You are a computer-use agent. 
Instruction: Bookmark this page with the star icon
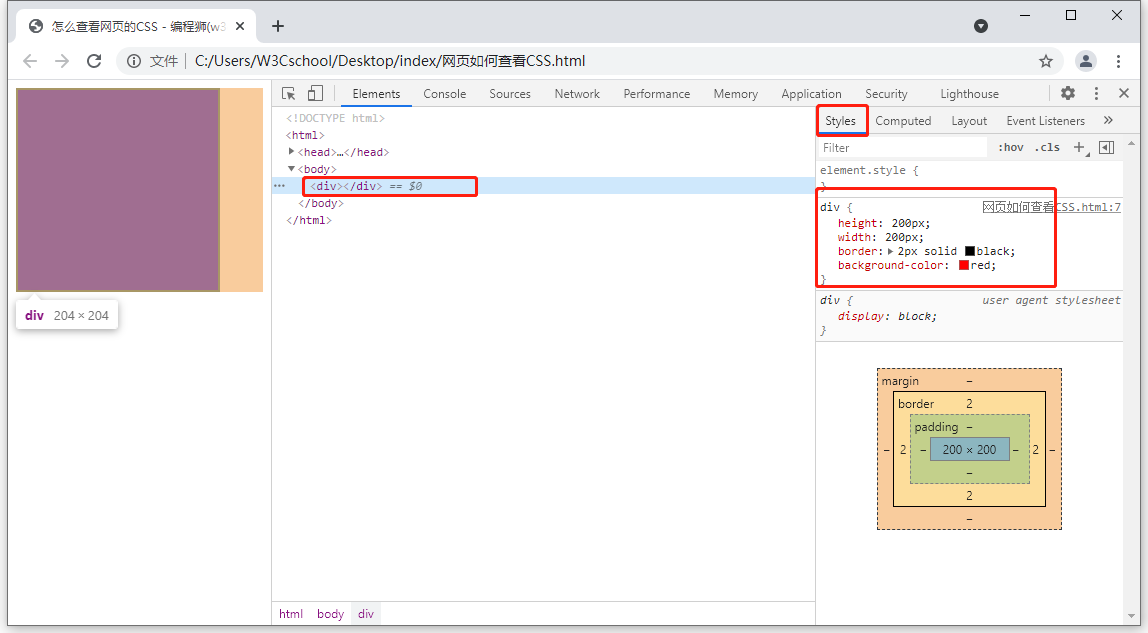coord(1046,61)
